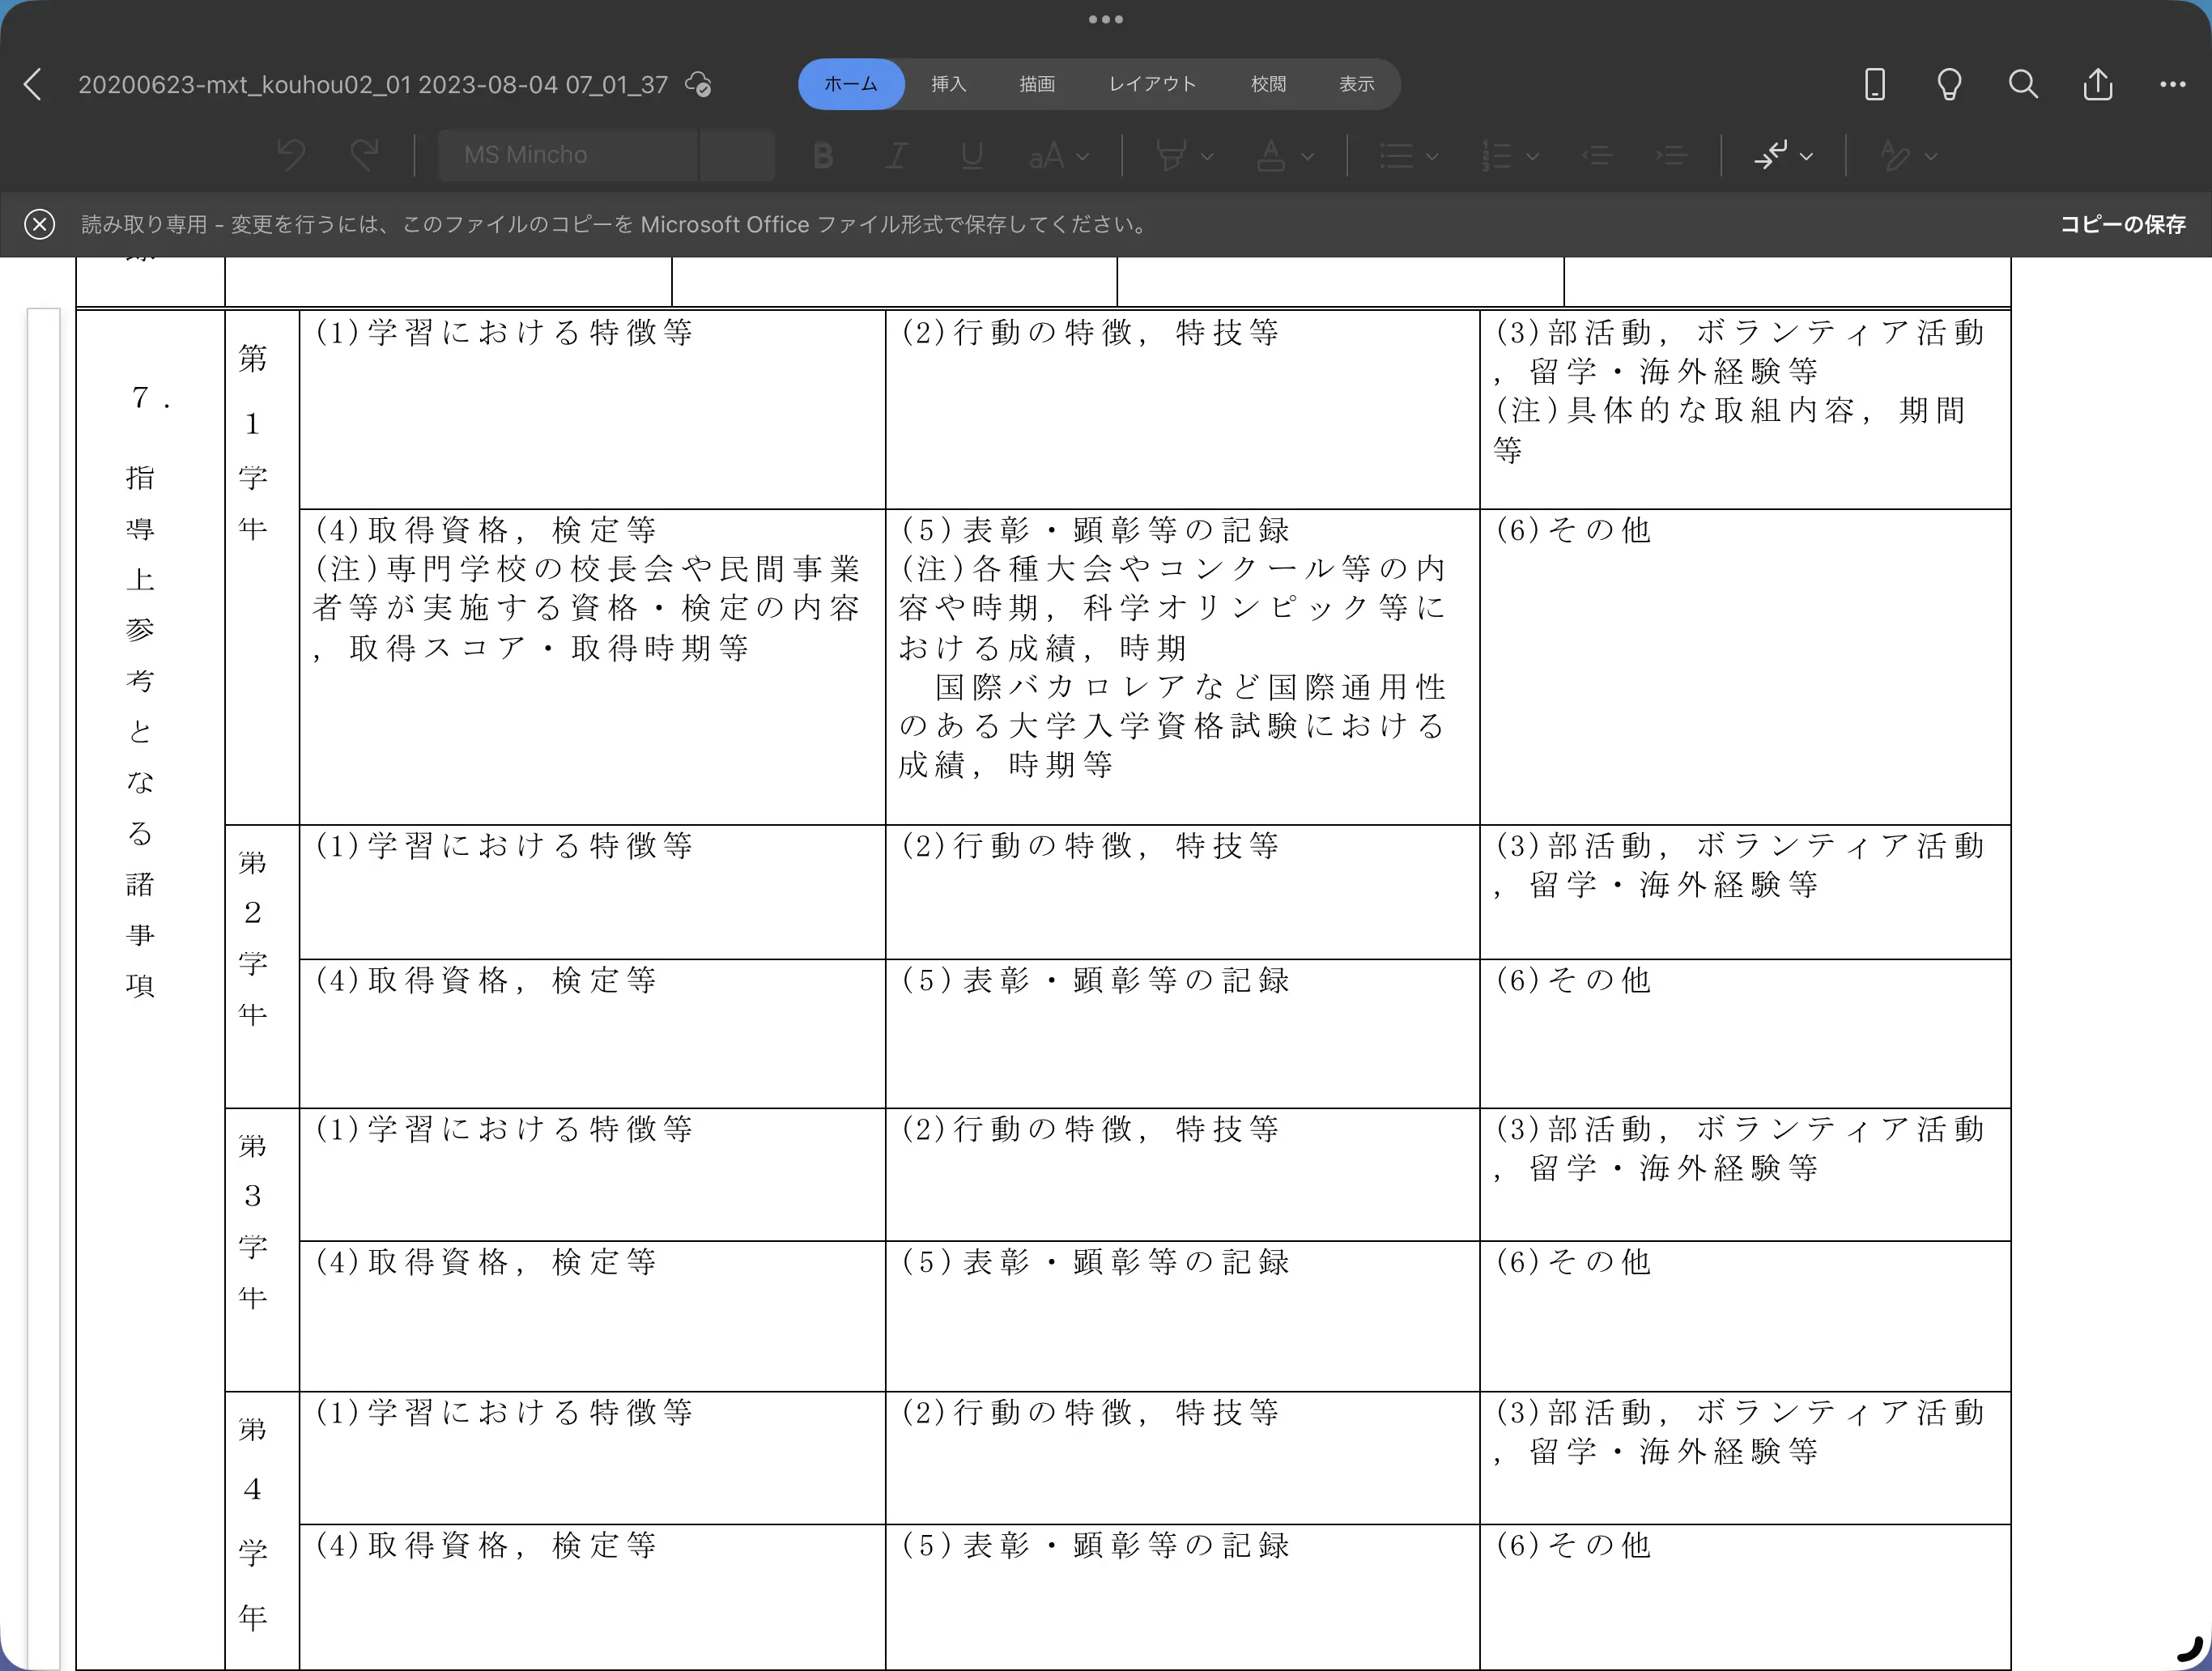This screenshot has height=1671, width=2212.
Task: Toggle italic formatting I button
Action: [x=897, y=156]
